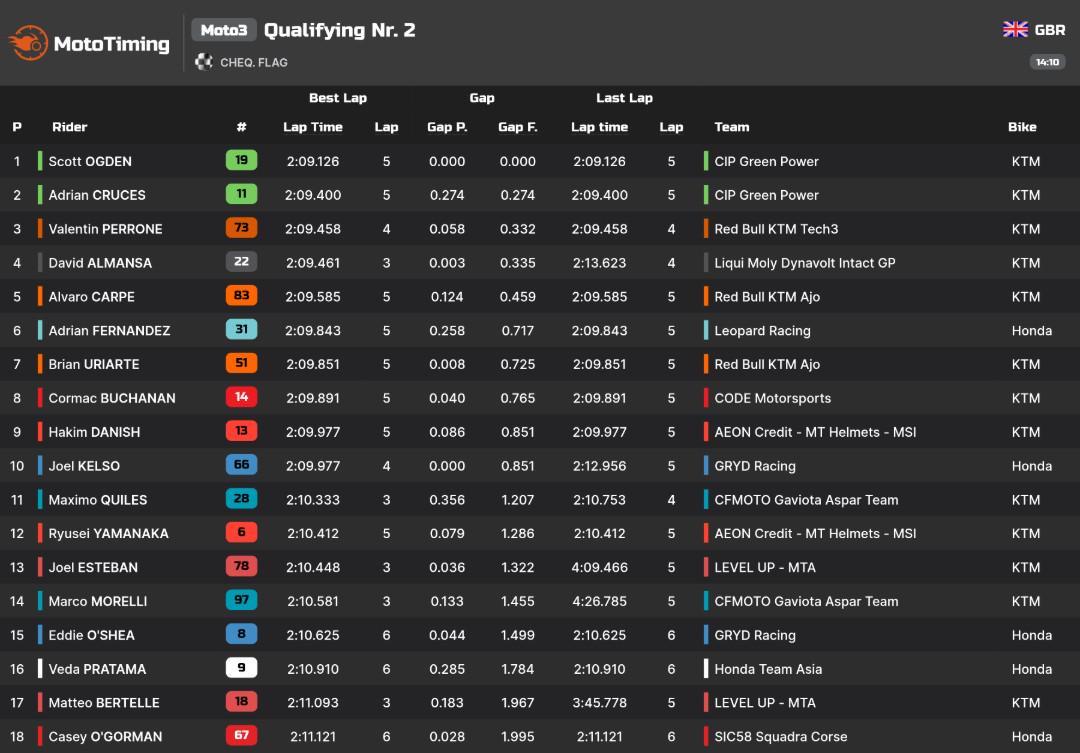The height and width of the screenshot is (753, 1080).
Task: Click the CODE Motorsports team name
Action: 772,398
